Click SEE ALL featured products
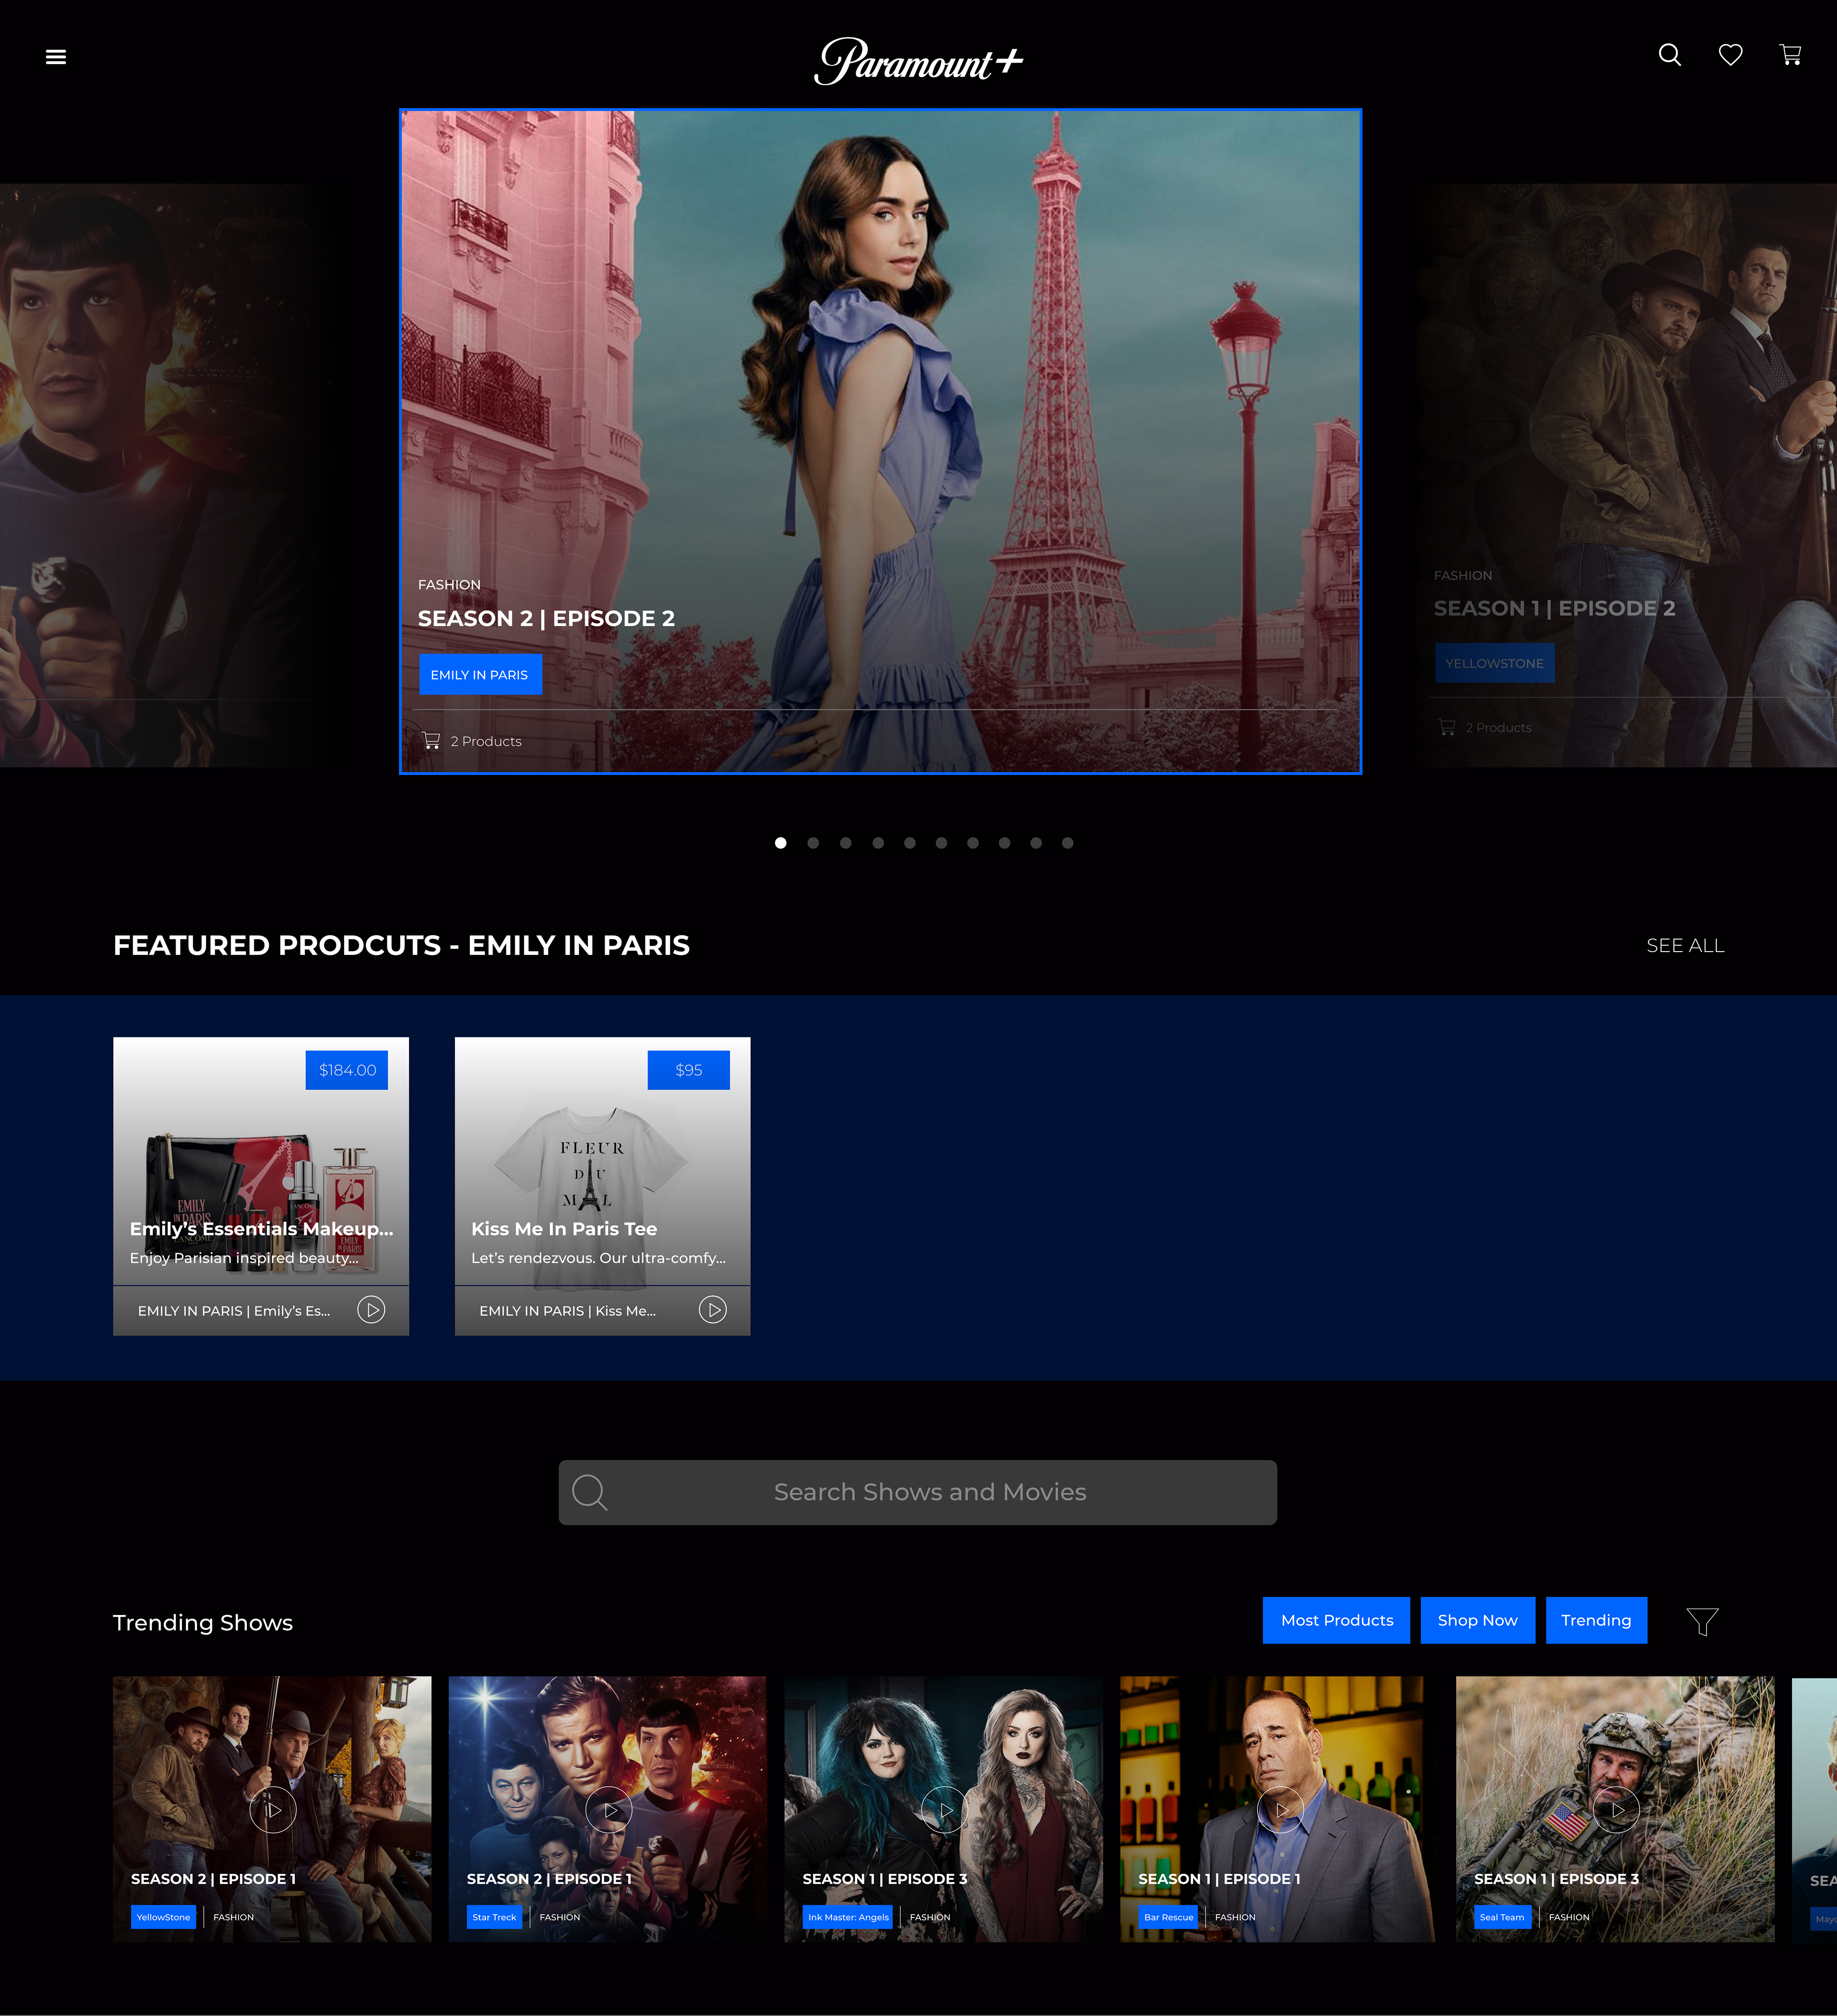Viewport: 1837px width, 2016px height. click(1685, 946)
